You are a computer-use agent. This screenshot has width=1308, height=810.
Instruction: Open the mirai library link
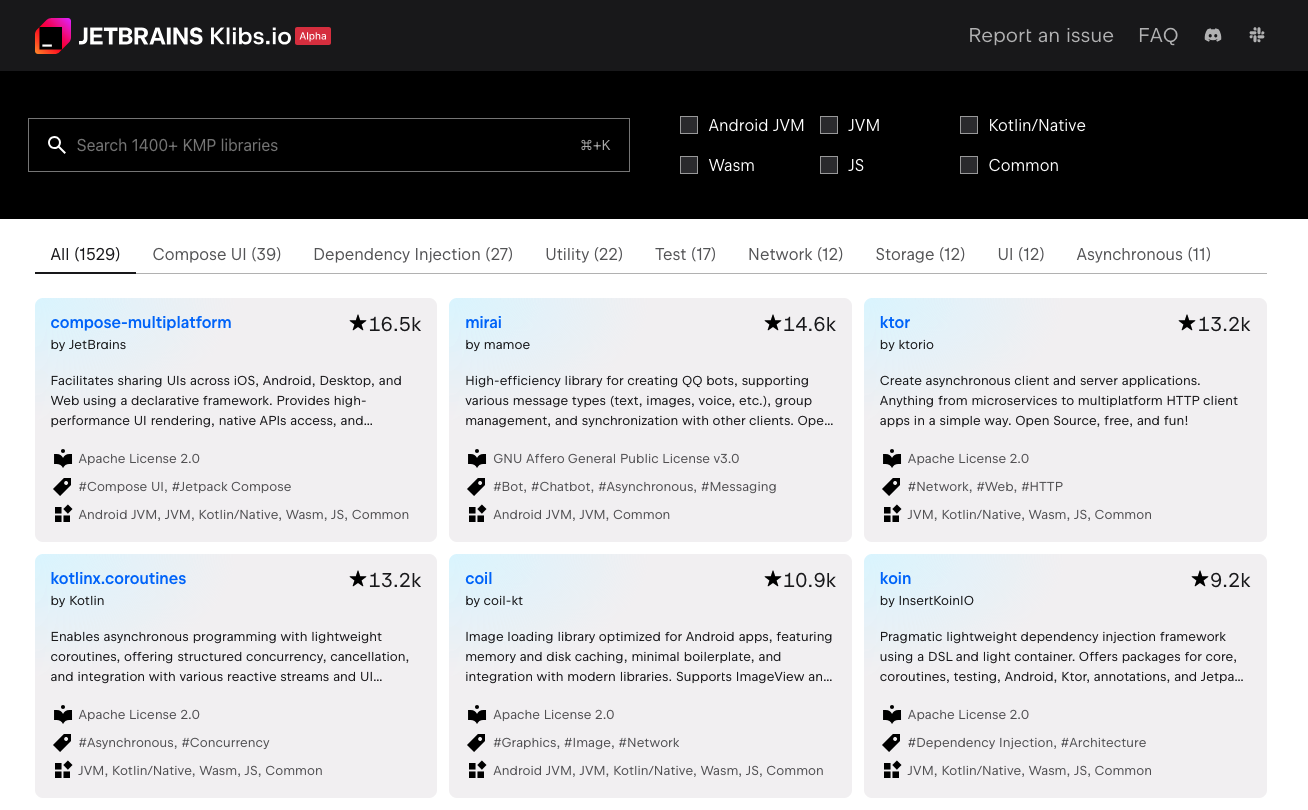(483, 322)
